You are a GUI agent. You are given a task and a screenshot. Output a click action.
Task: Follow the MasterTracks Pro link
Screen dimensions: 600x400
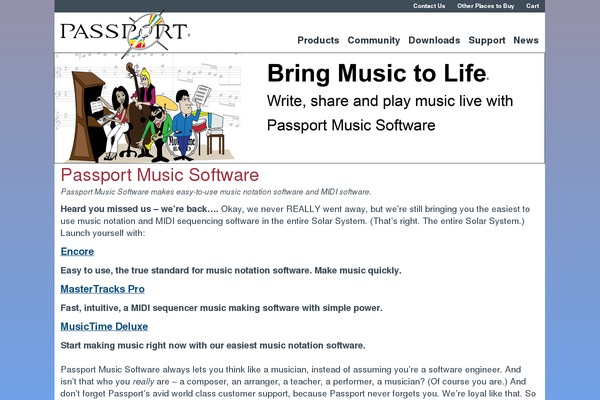[103, 289]
